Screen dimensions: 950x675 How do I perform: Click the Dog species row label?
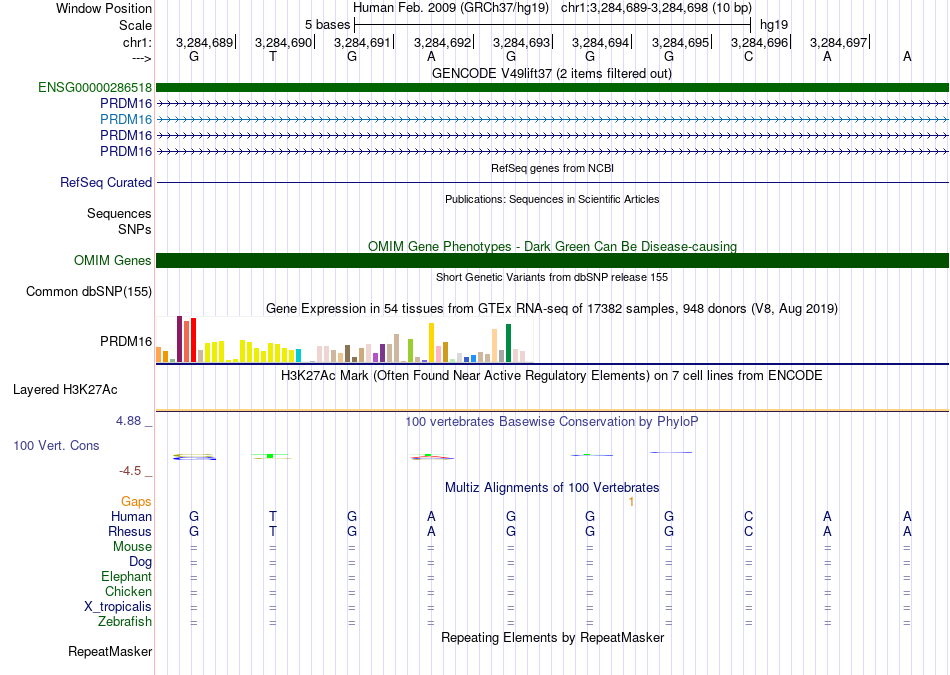point(140,562)
